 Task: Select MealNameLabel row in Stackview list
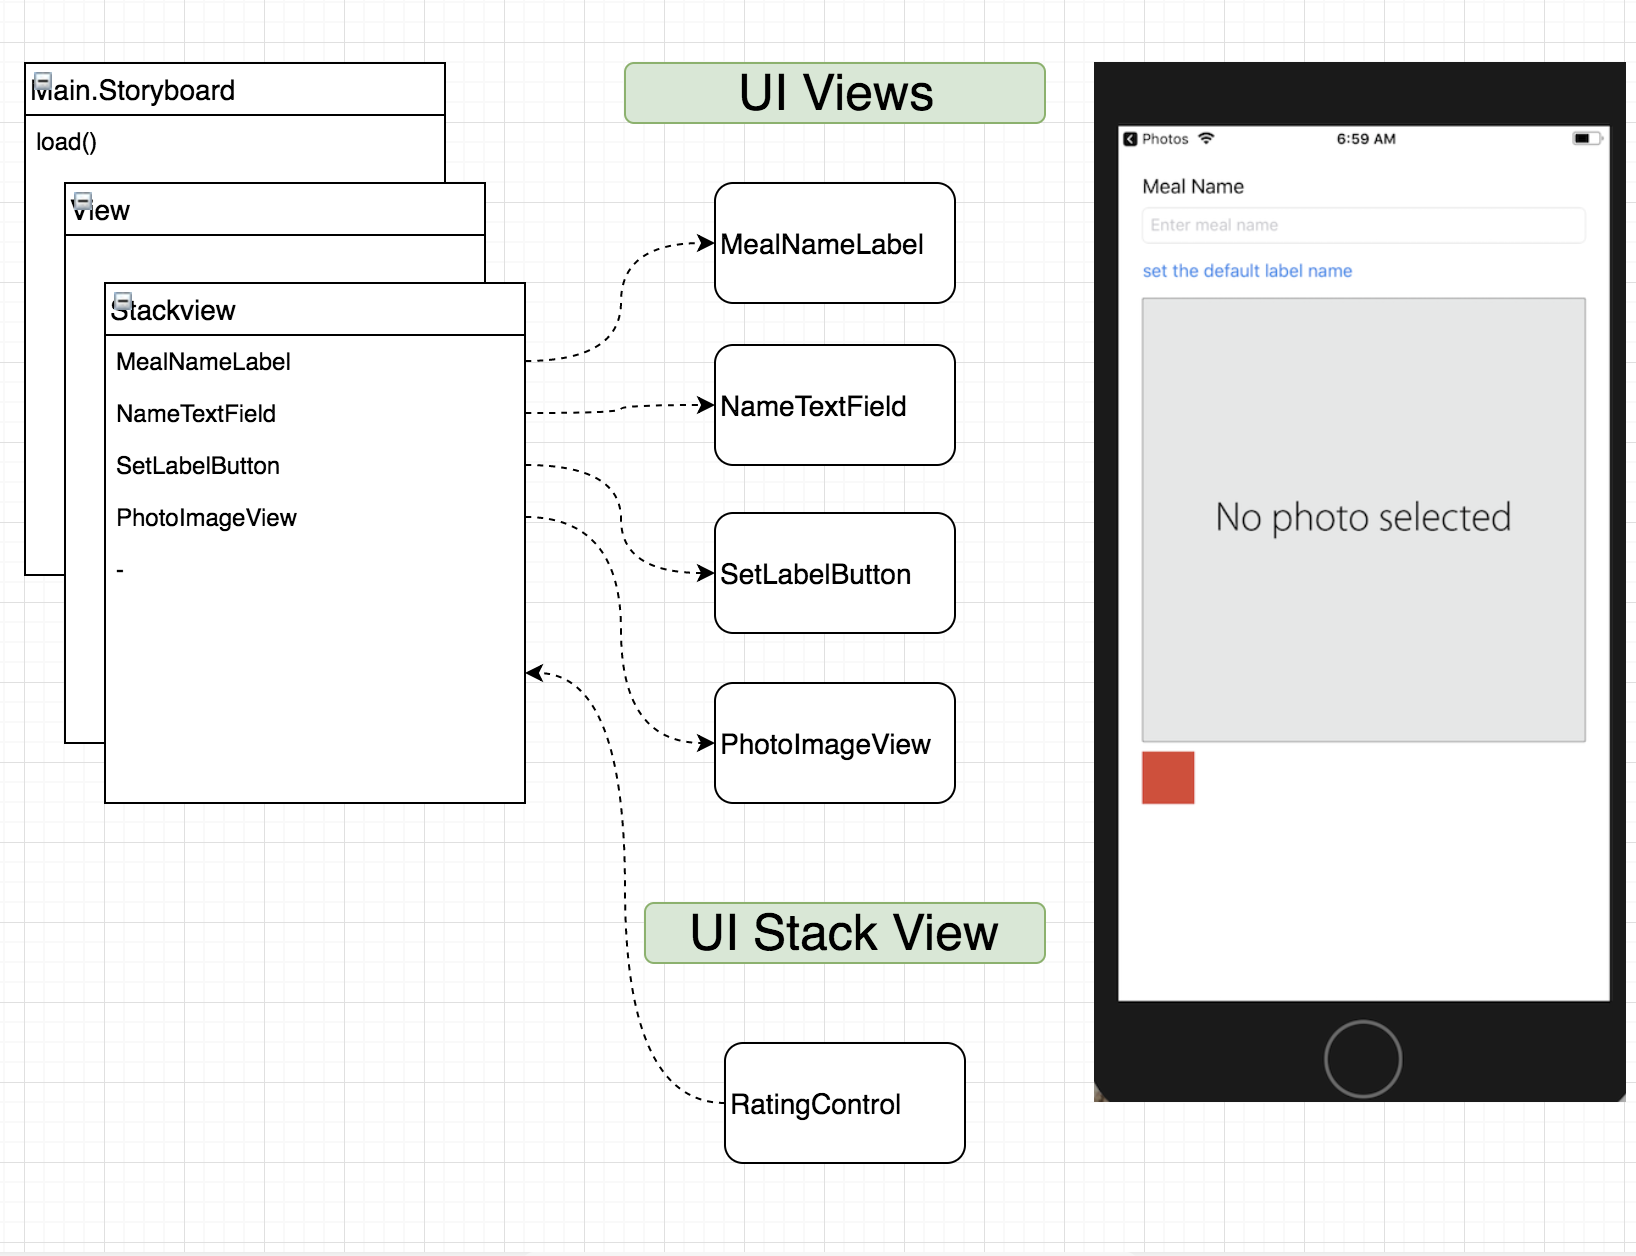point(314,362)
